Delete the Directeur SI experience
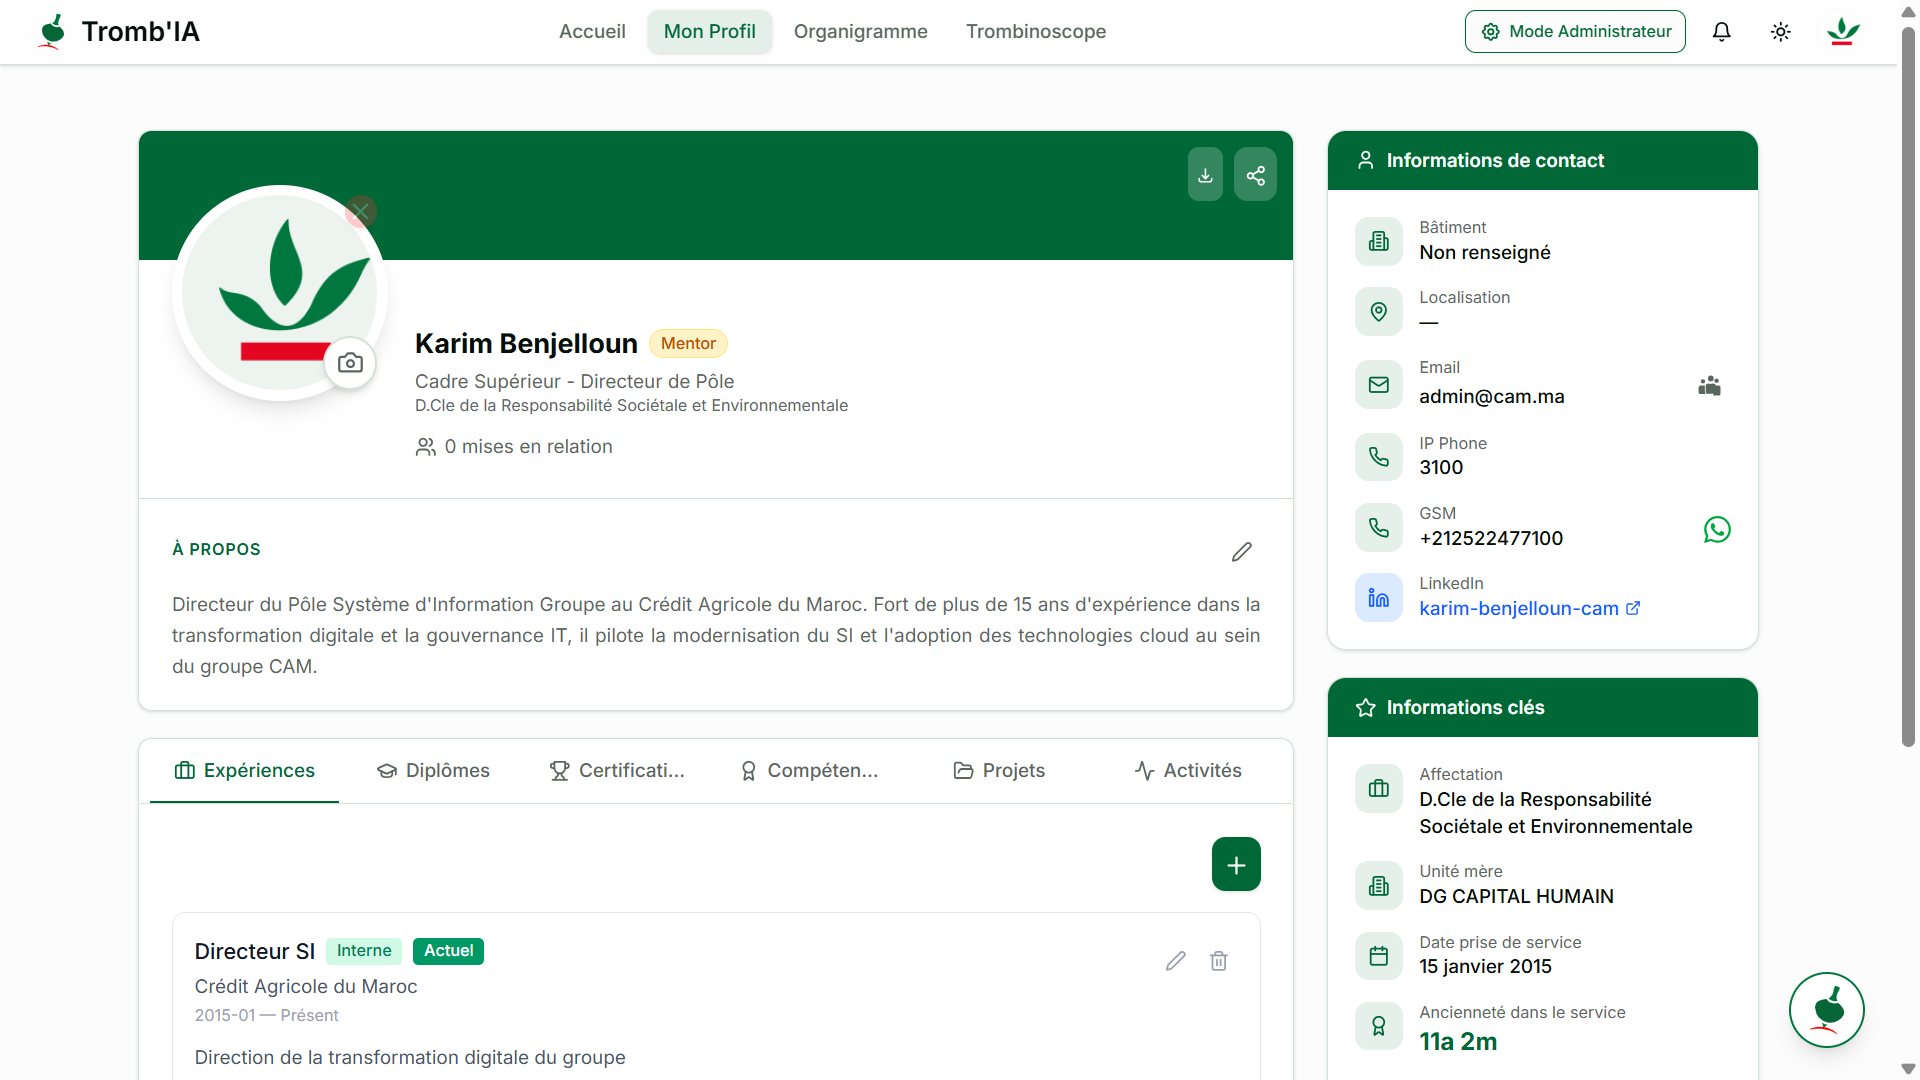1920x1080 pixels. (x=1218, y=961)
